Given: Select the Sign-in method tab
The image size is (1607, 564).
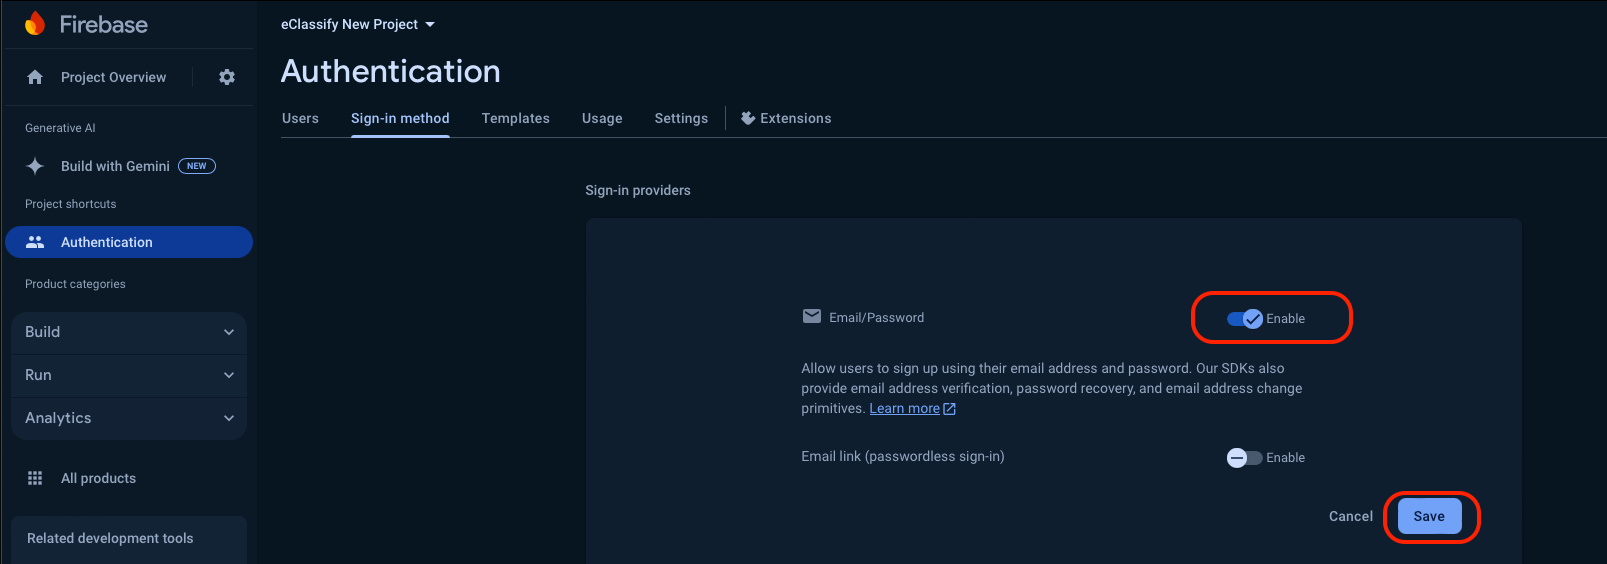Looking at the screenshot, I should point(400,118).
